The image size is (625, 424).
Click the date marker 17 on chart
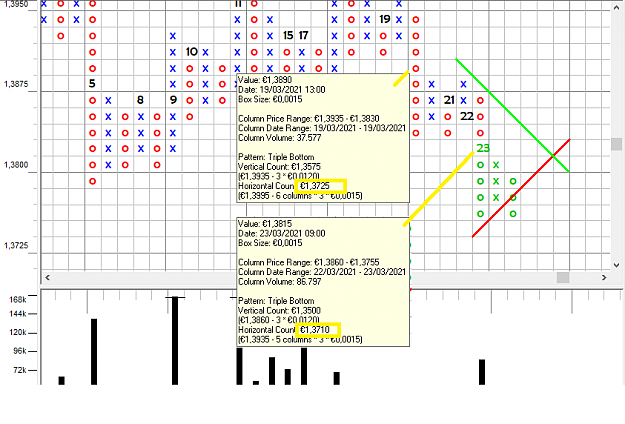coord(303,35)
